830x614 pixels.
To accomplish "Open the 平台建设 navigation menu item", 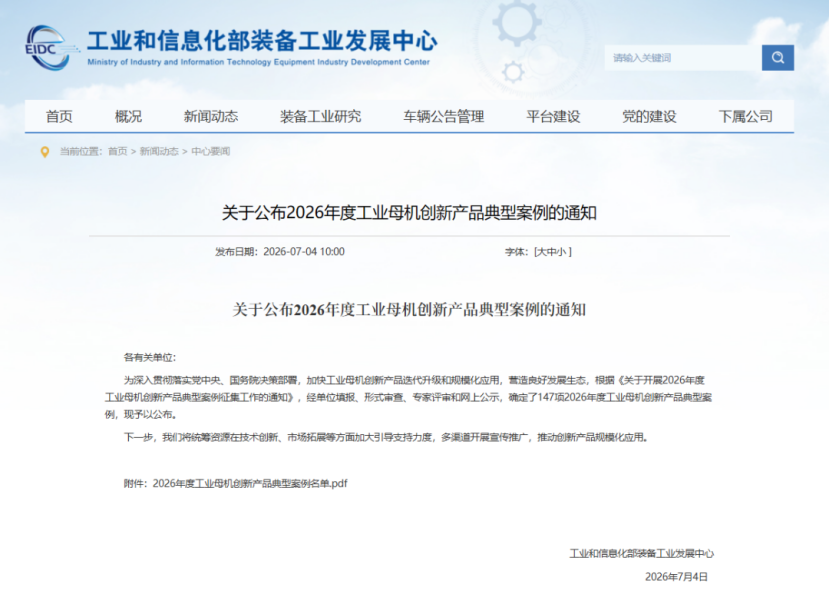I will click(x=553, y=116).
